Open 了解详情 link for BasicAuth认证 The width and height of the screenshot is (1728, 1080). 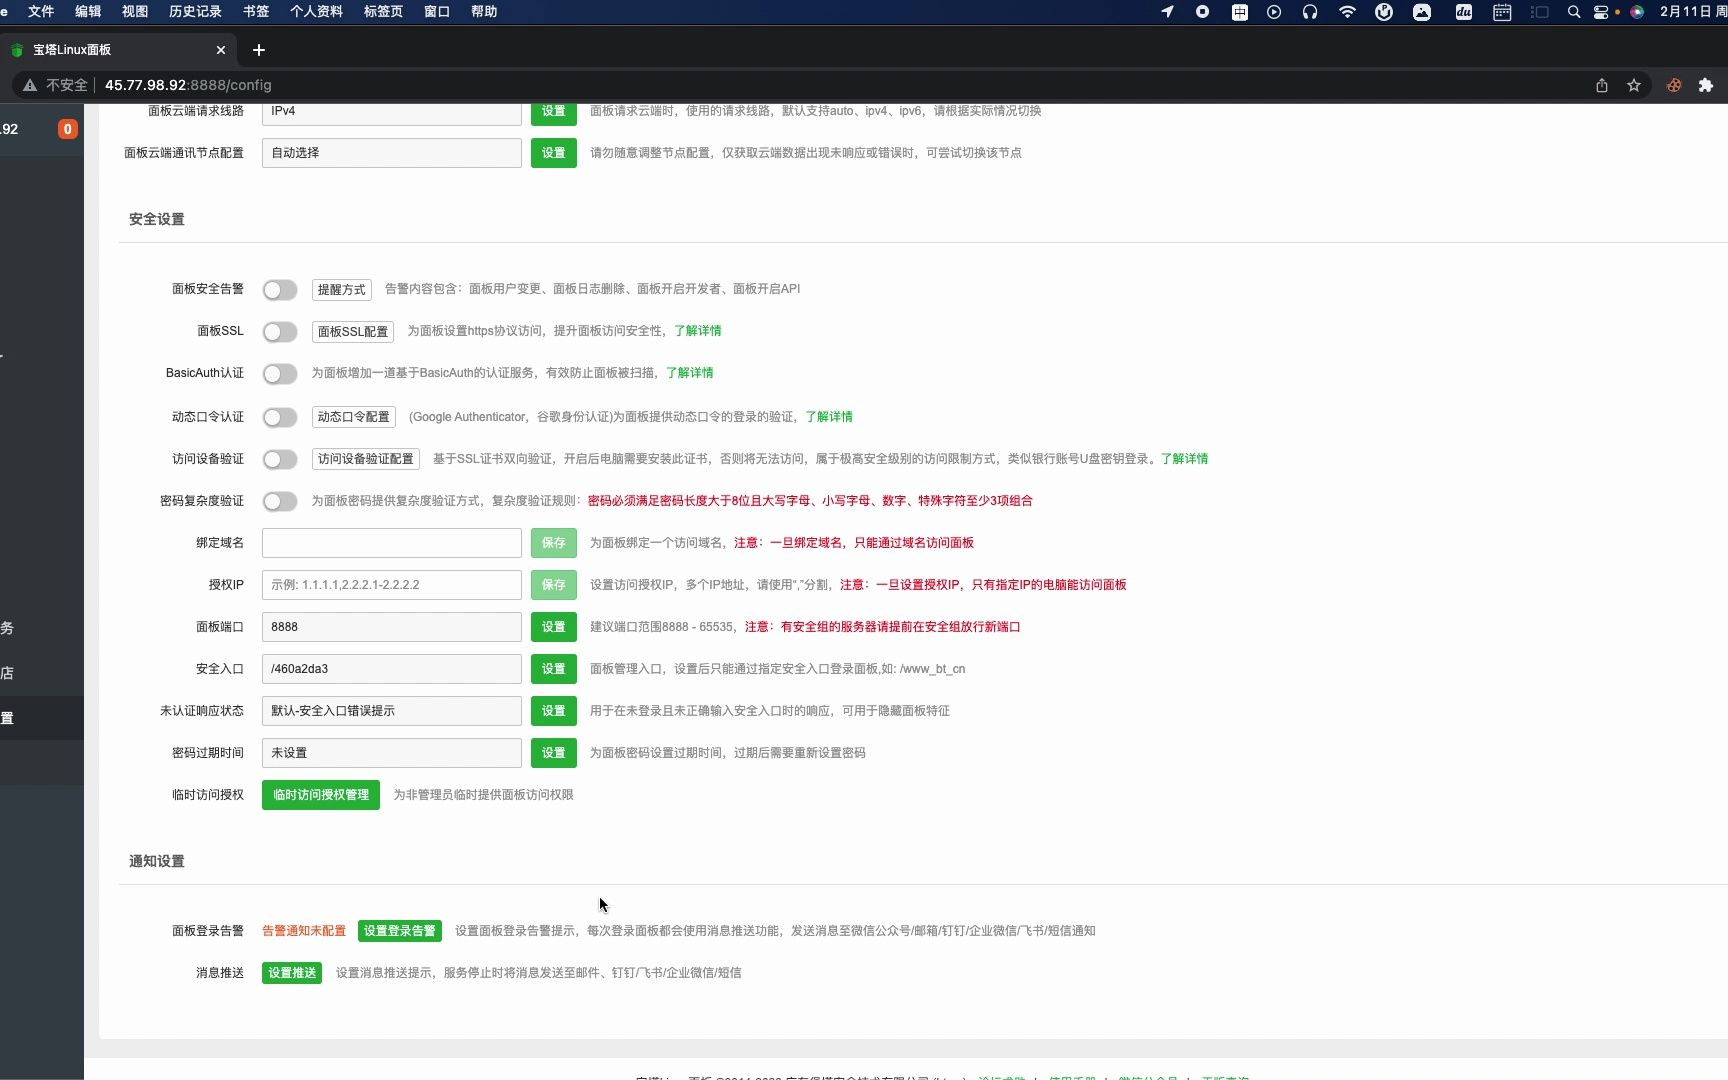click(x=690, y=373)
